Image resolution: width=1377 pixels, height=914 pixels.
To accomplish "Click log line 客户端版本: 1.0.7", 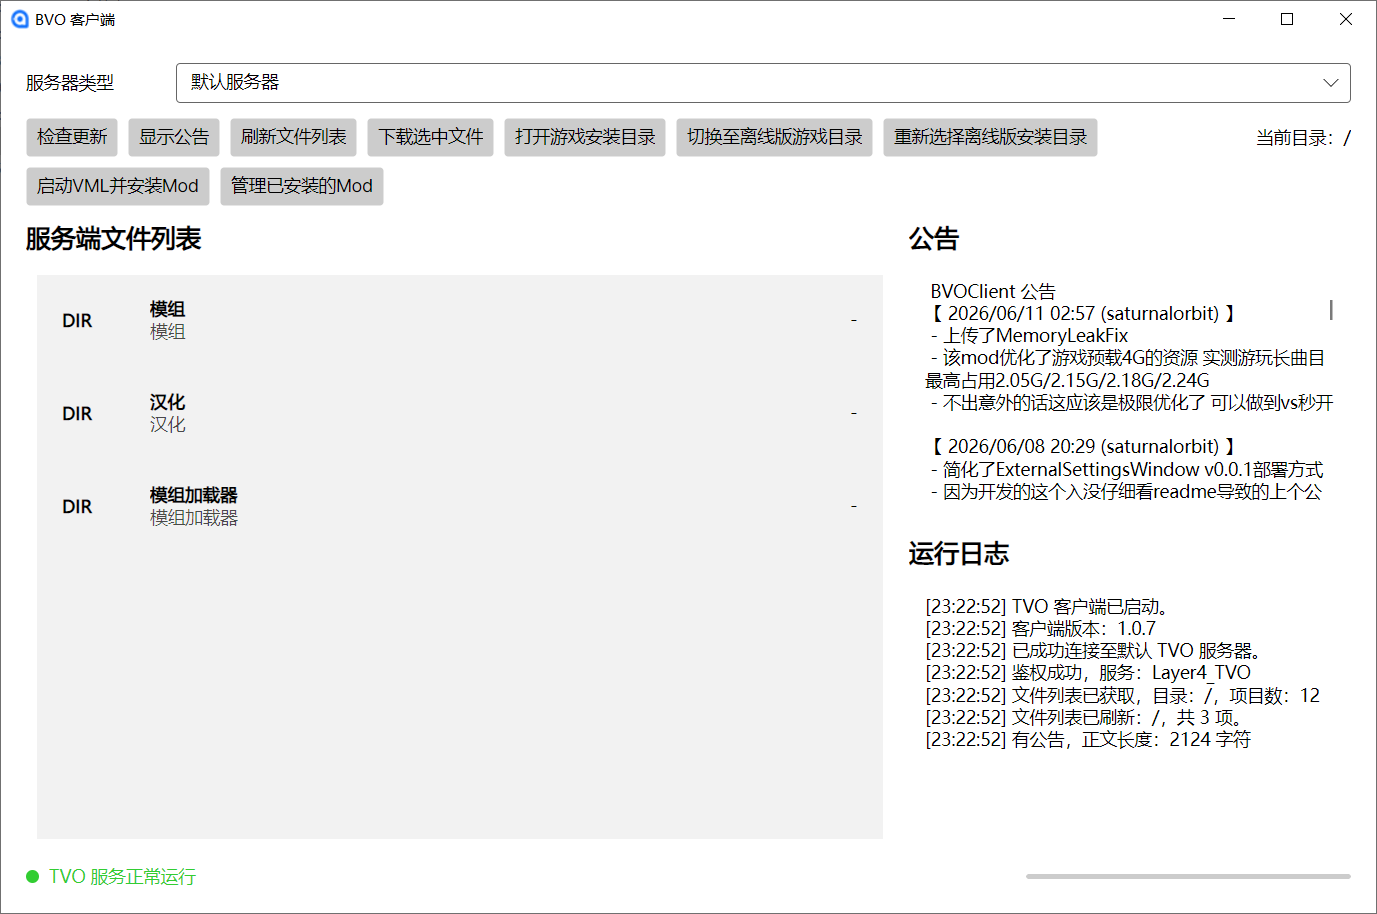I will (1041, 629).
